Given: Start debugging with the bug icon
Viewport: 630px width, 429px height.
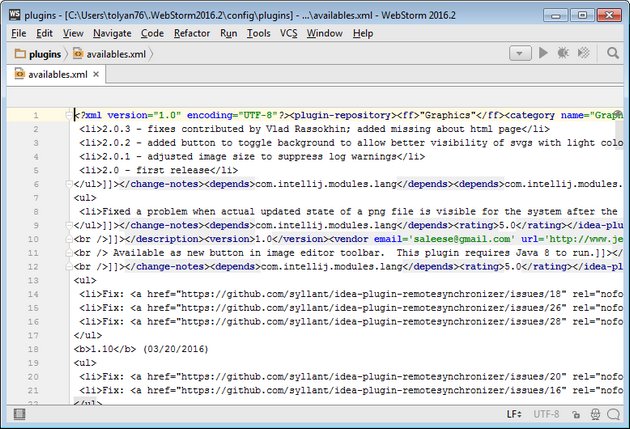Looking at the screenshot, I should pyautogui.click(x=565, y=53).
